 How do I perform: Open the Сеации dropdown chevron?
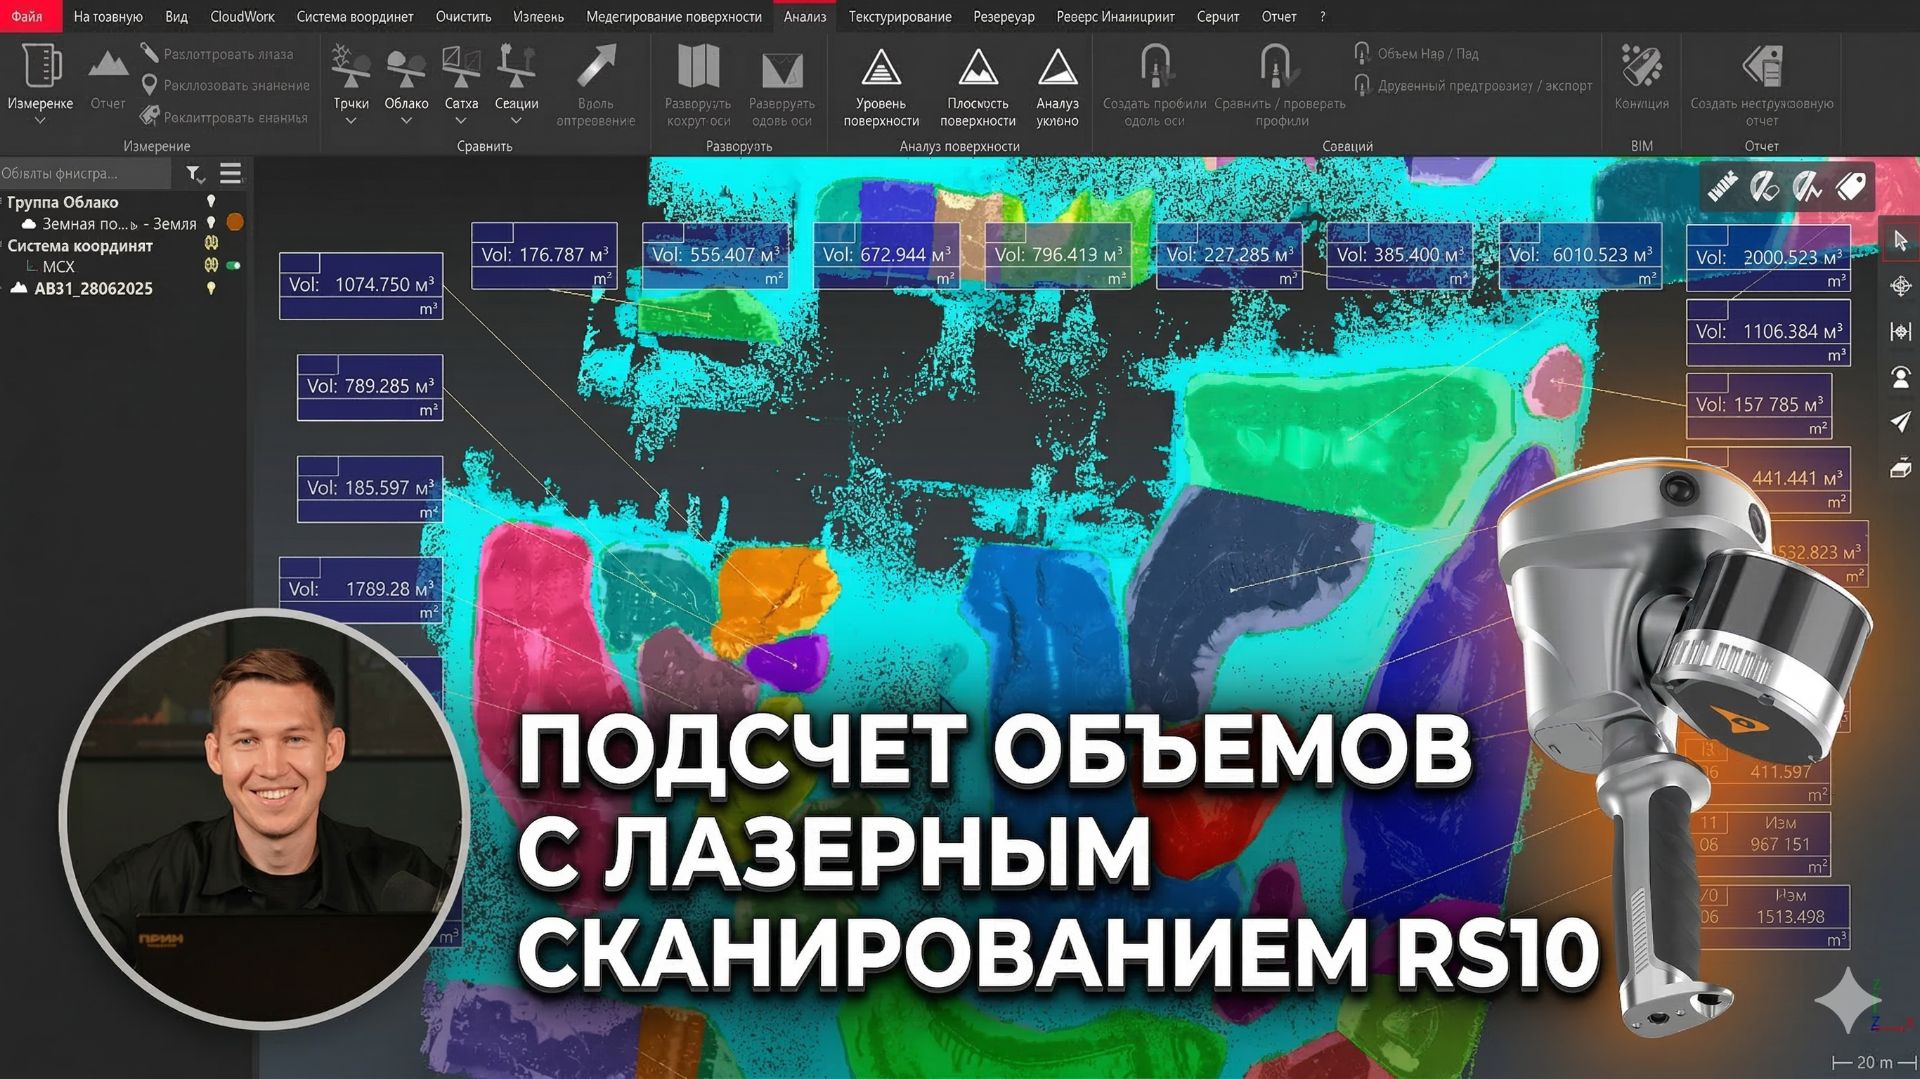[x=516, y=121]
